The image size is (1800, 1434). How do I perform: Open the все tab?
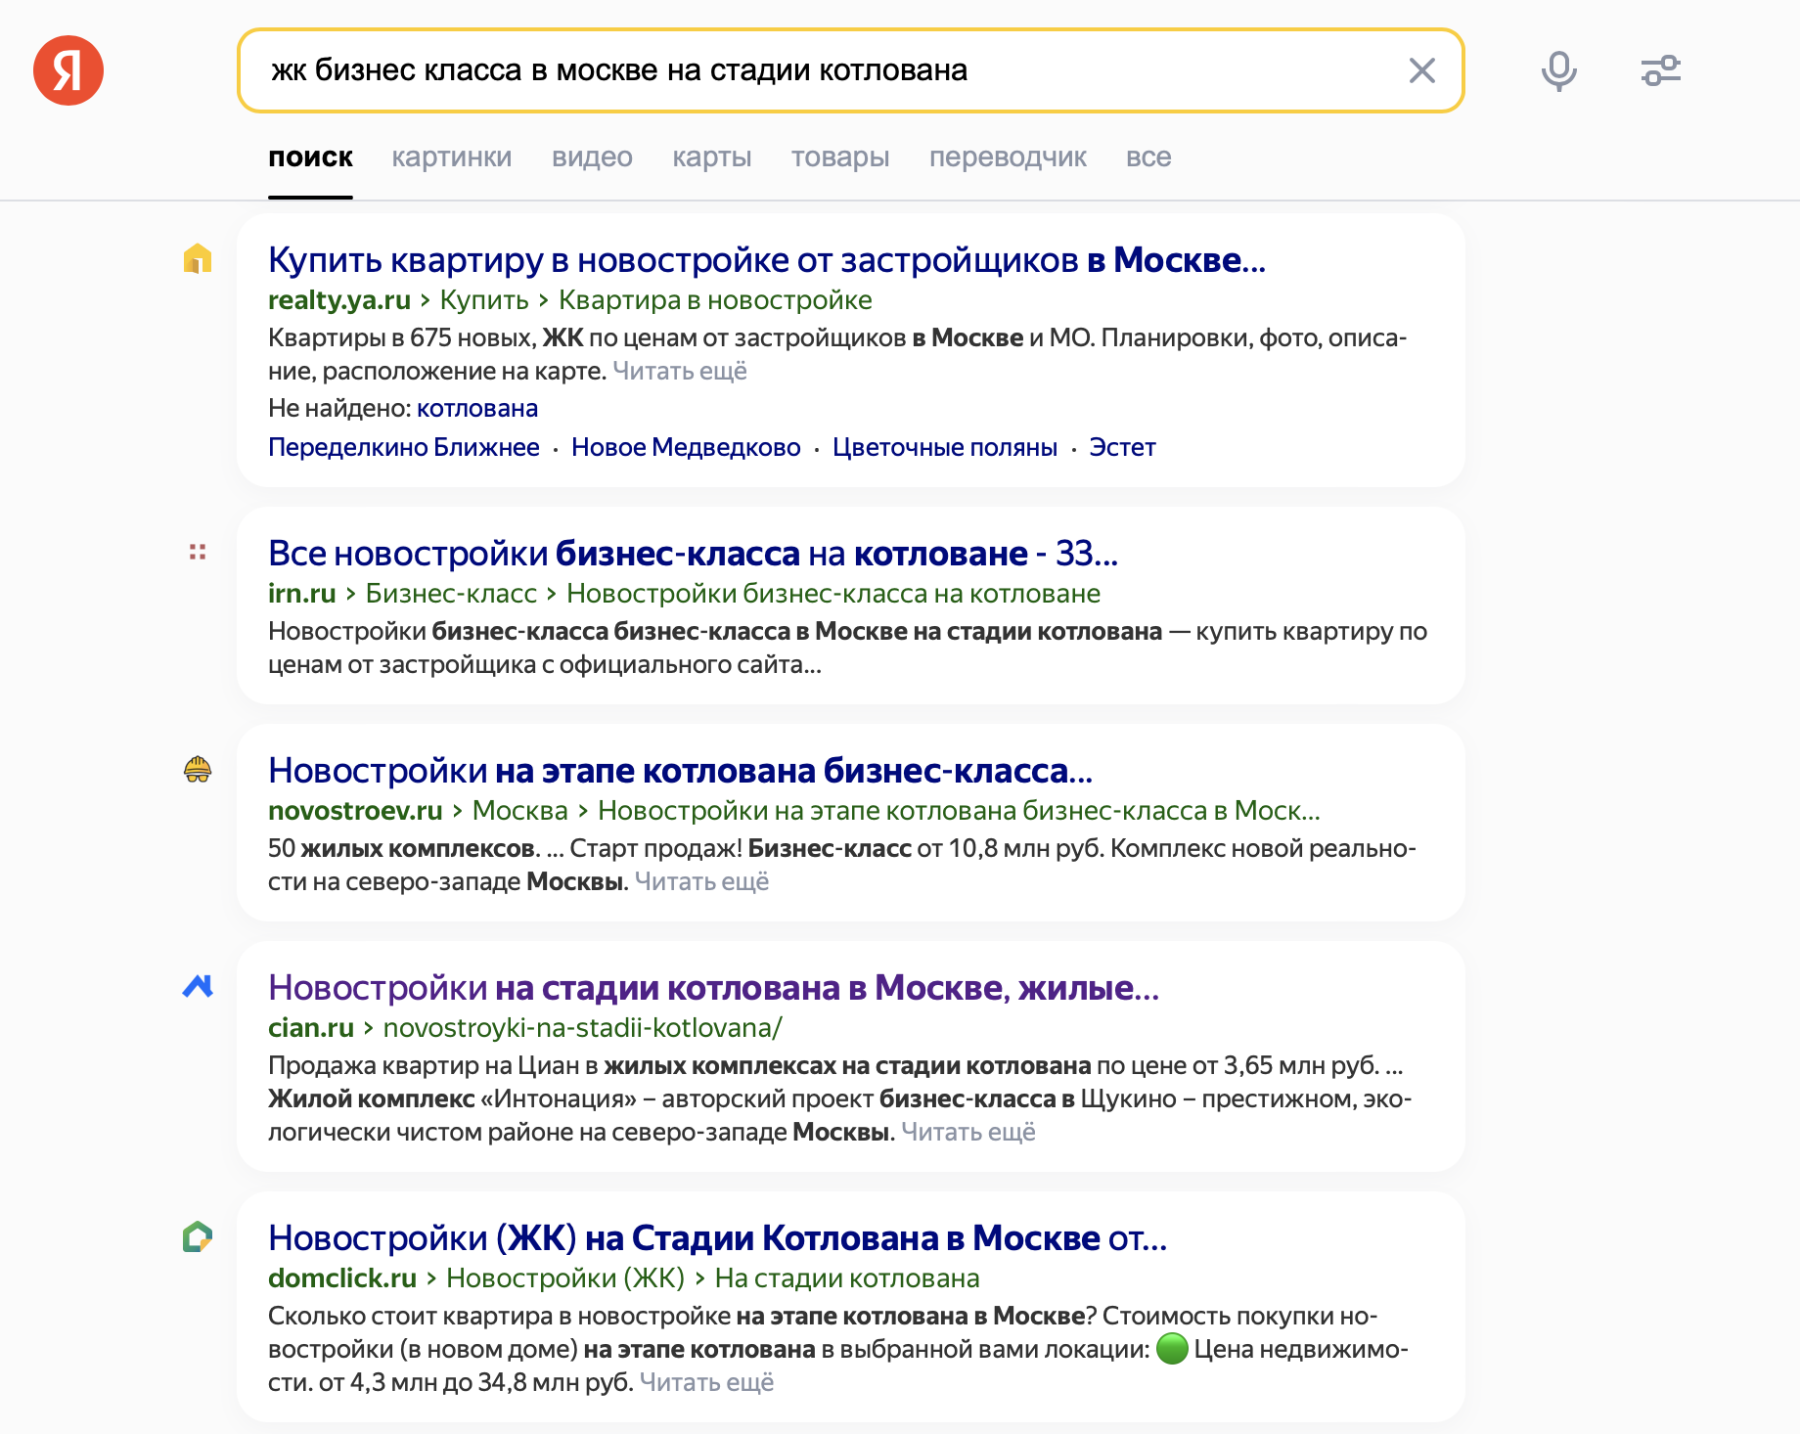1148,157
